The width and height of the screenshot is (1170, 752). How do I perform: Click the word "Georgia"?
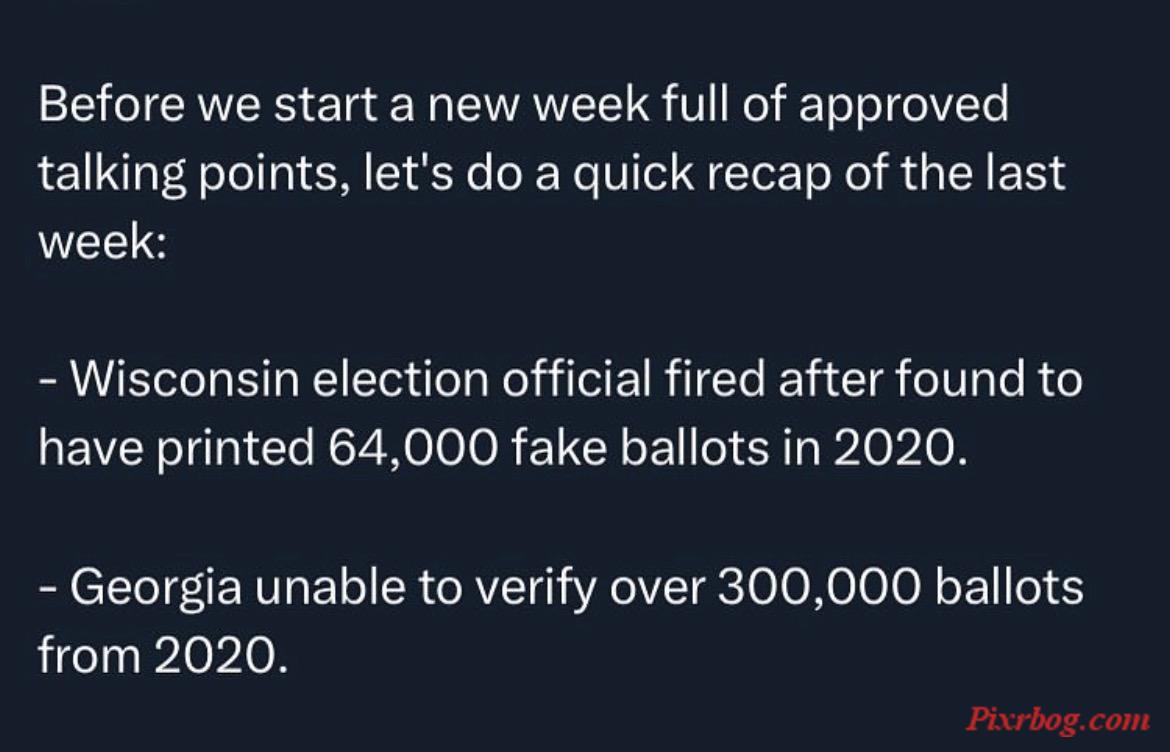coord(156,589)
